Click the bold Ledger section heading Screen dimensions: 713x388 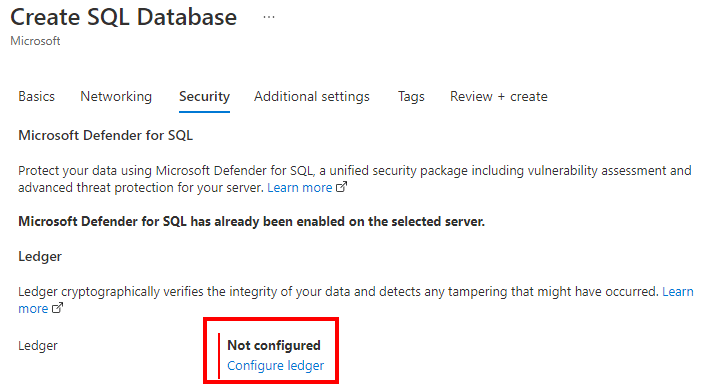click(x=40, y=257)
